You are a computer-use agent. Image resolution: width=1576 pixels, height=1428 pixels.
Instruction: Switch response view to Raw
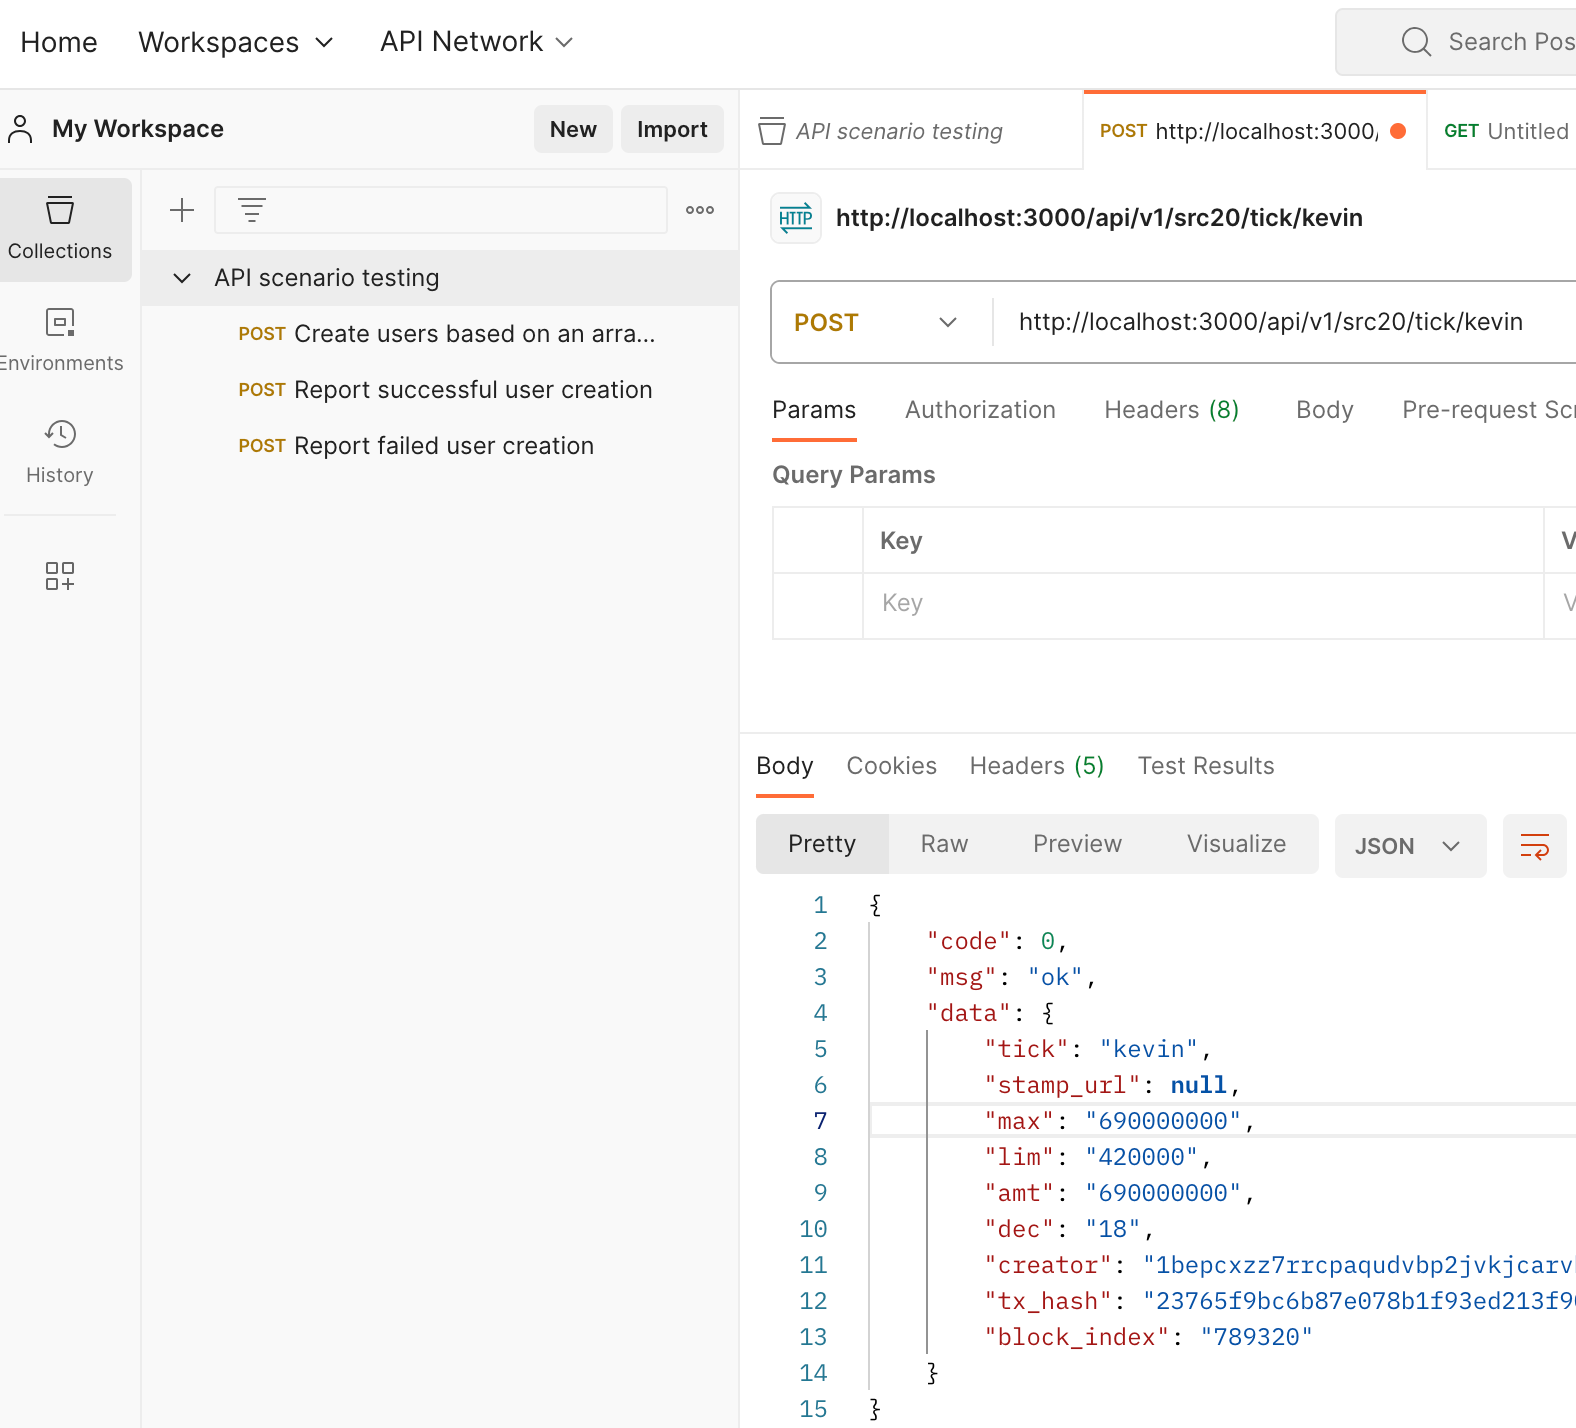click(944, 844)
